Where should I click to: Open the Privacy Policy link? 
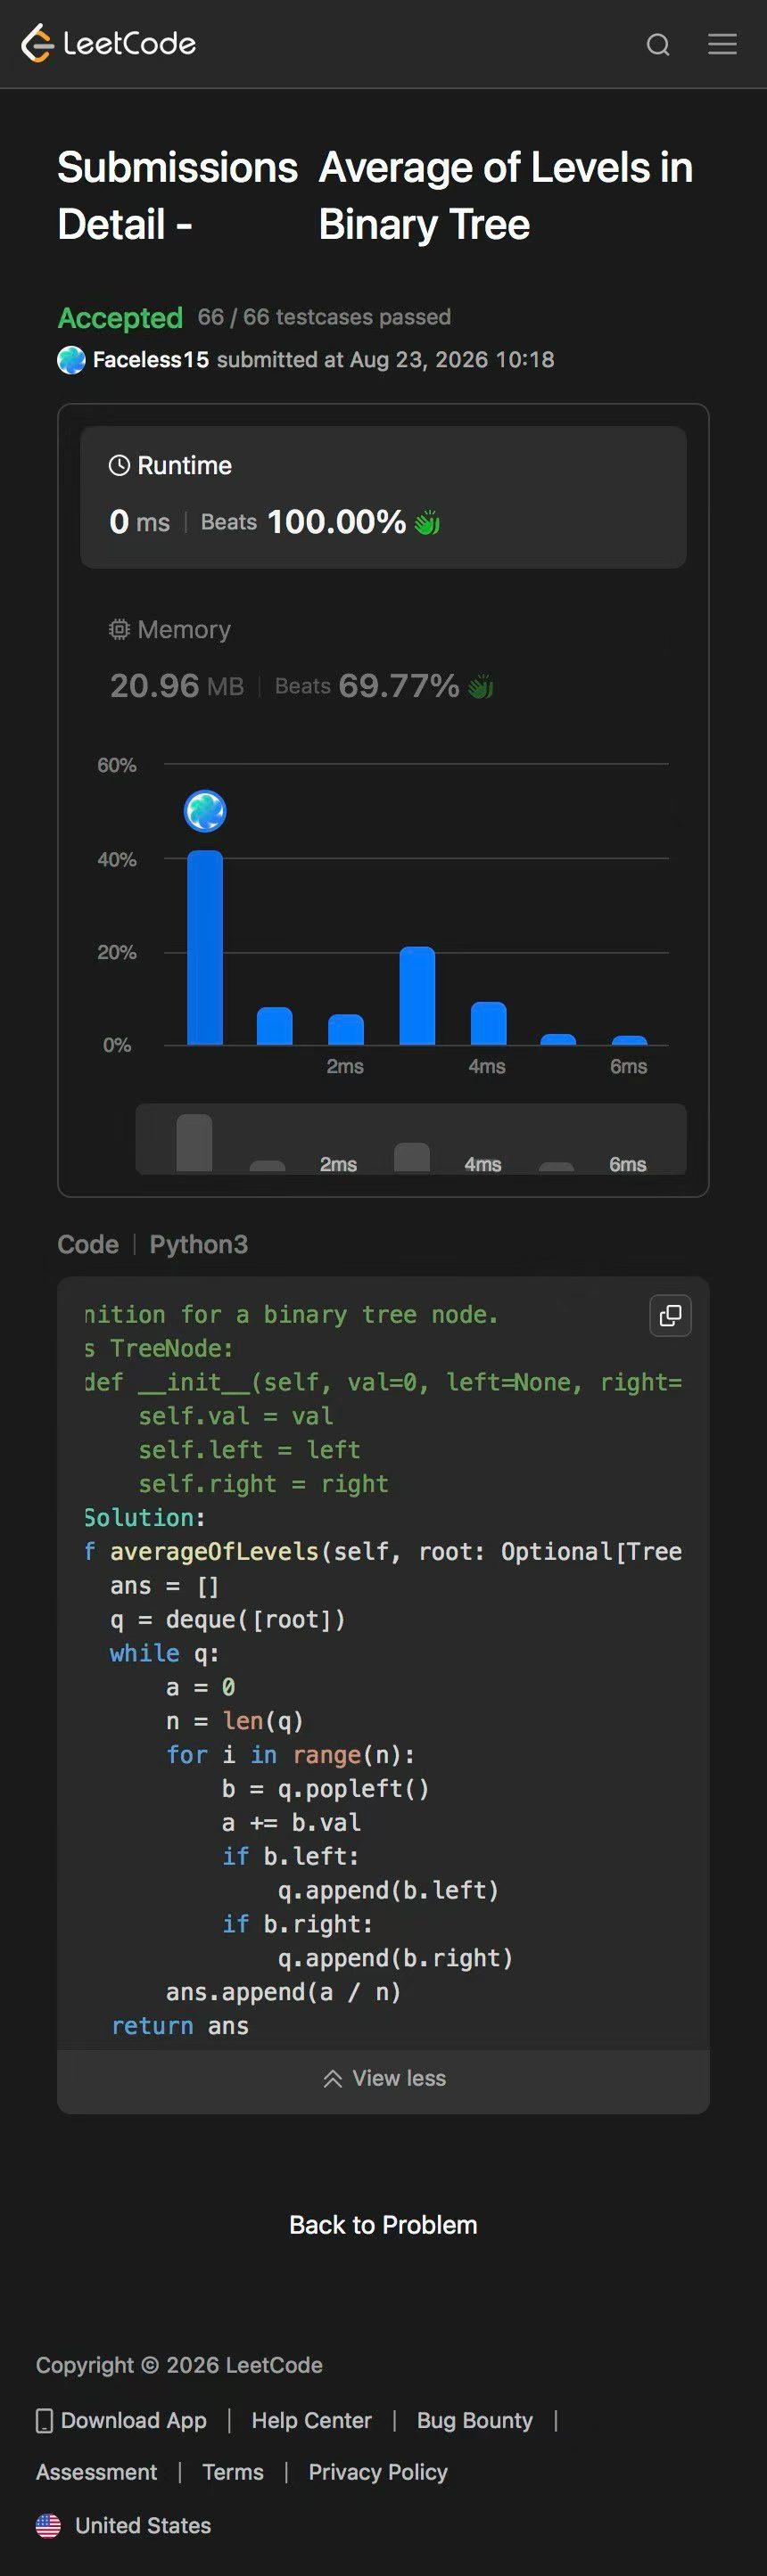378,2472
